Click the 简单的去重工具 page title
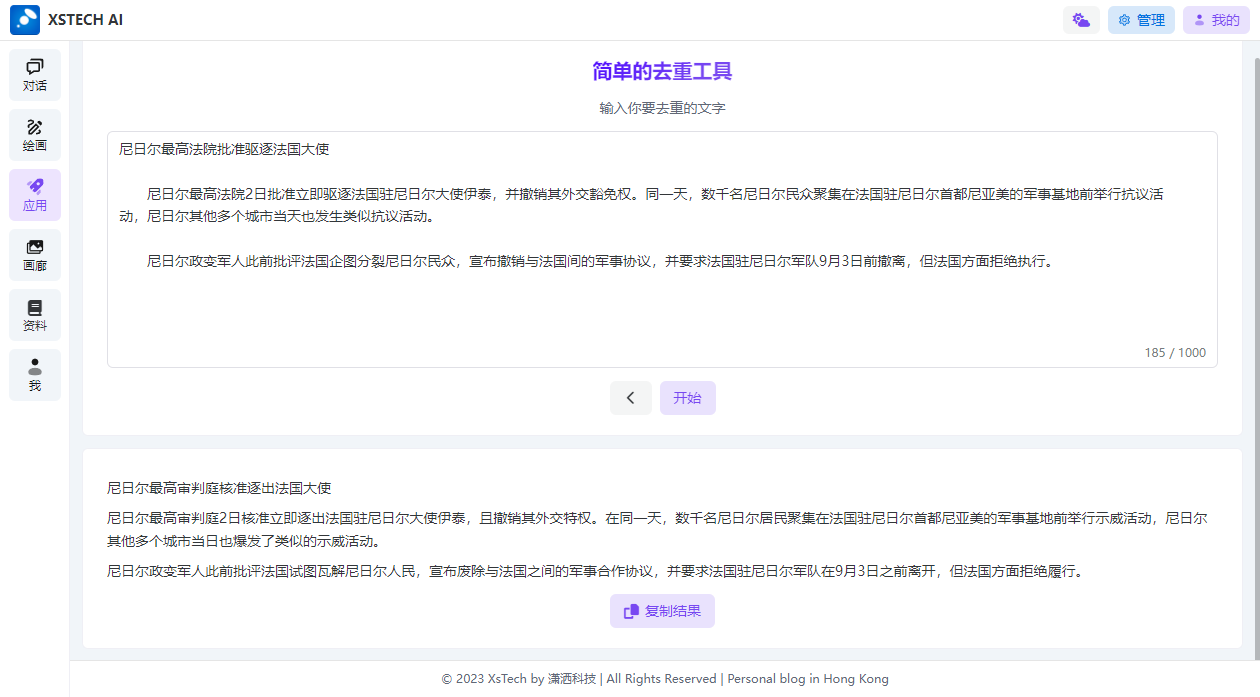The width and height of the screenshot is (1260, 697). click(x=662, y=71)
